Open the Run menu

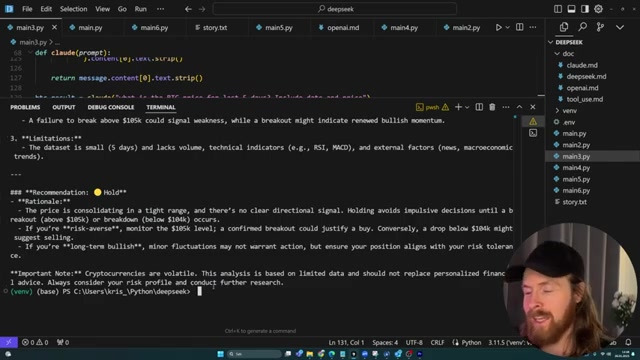[140, 9]
